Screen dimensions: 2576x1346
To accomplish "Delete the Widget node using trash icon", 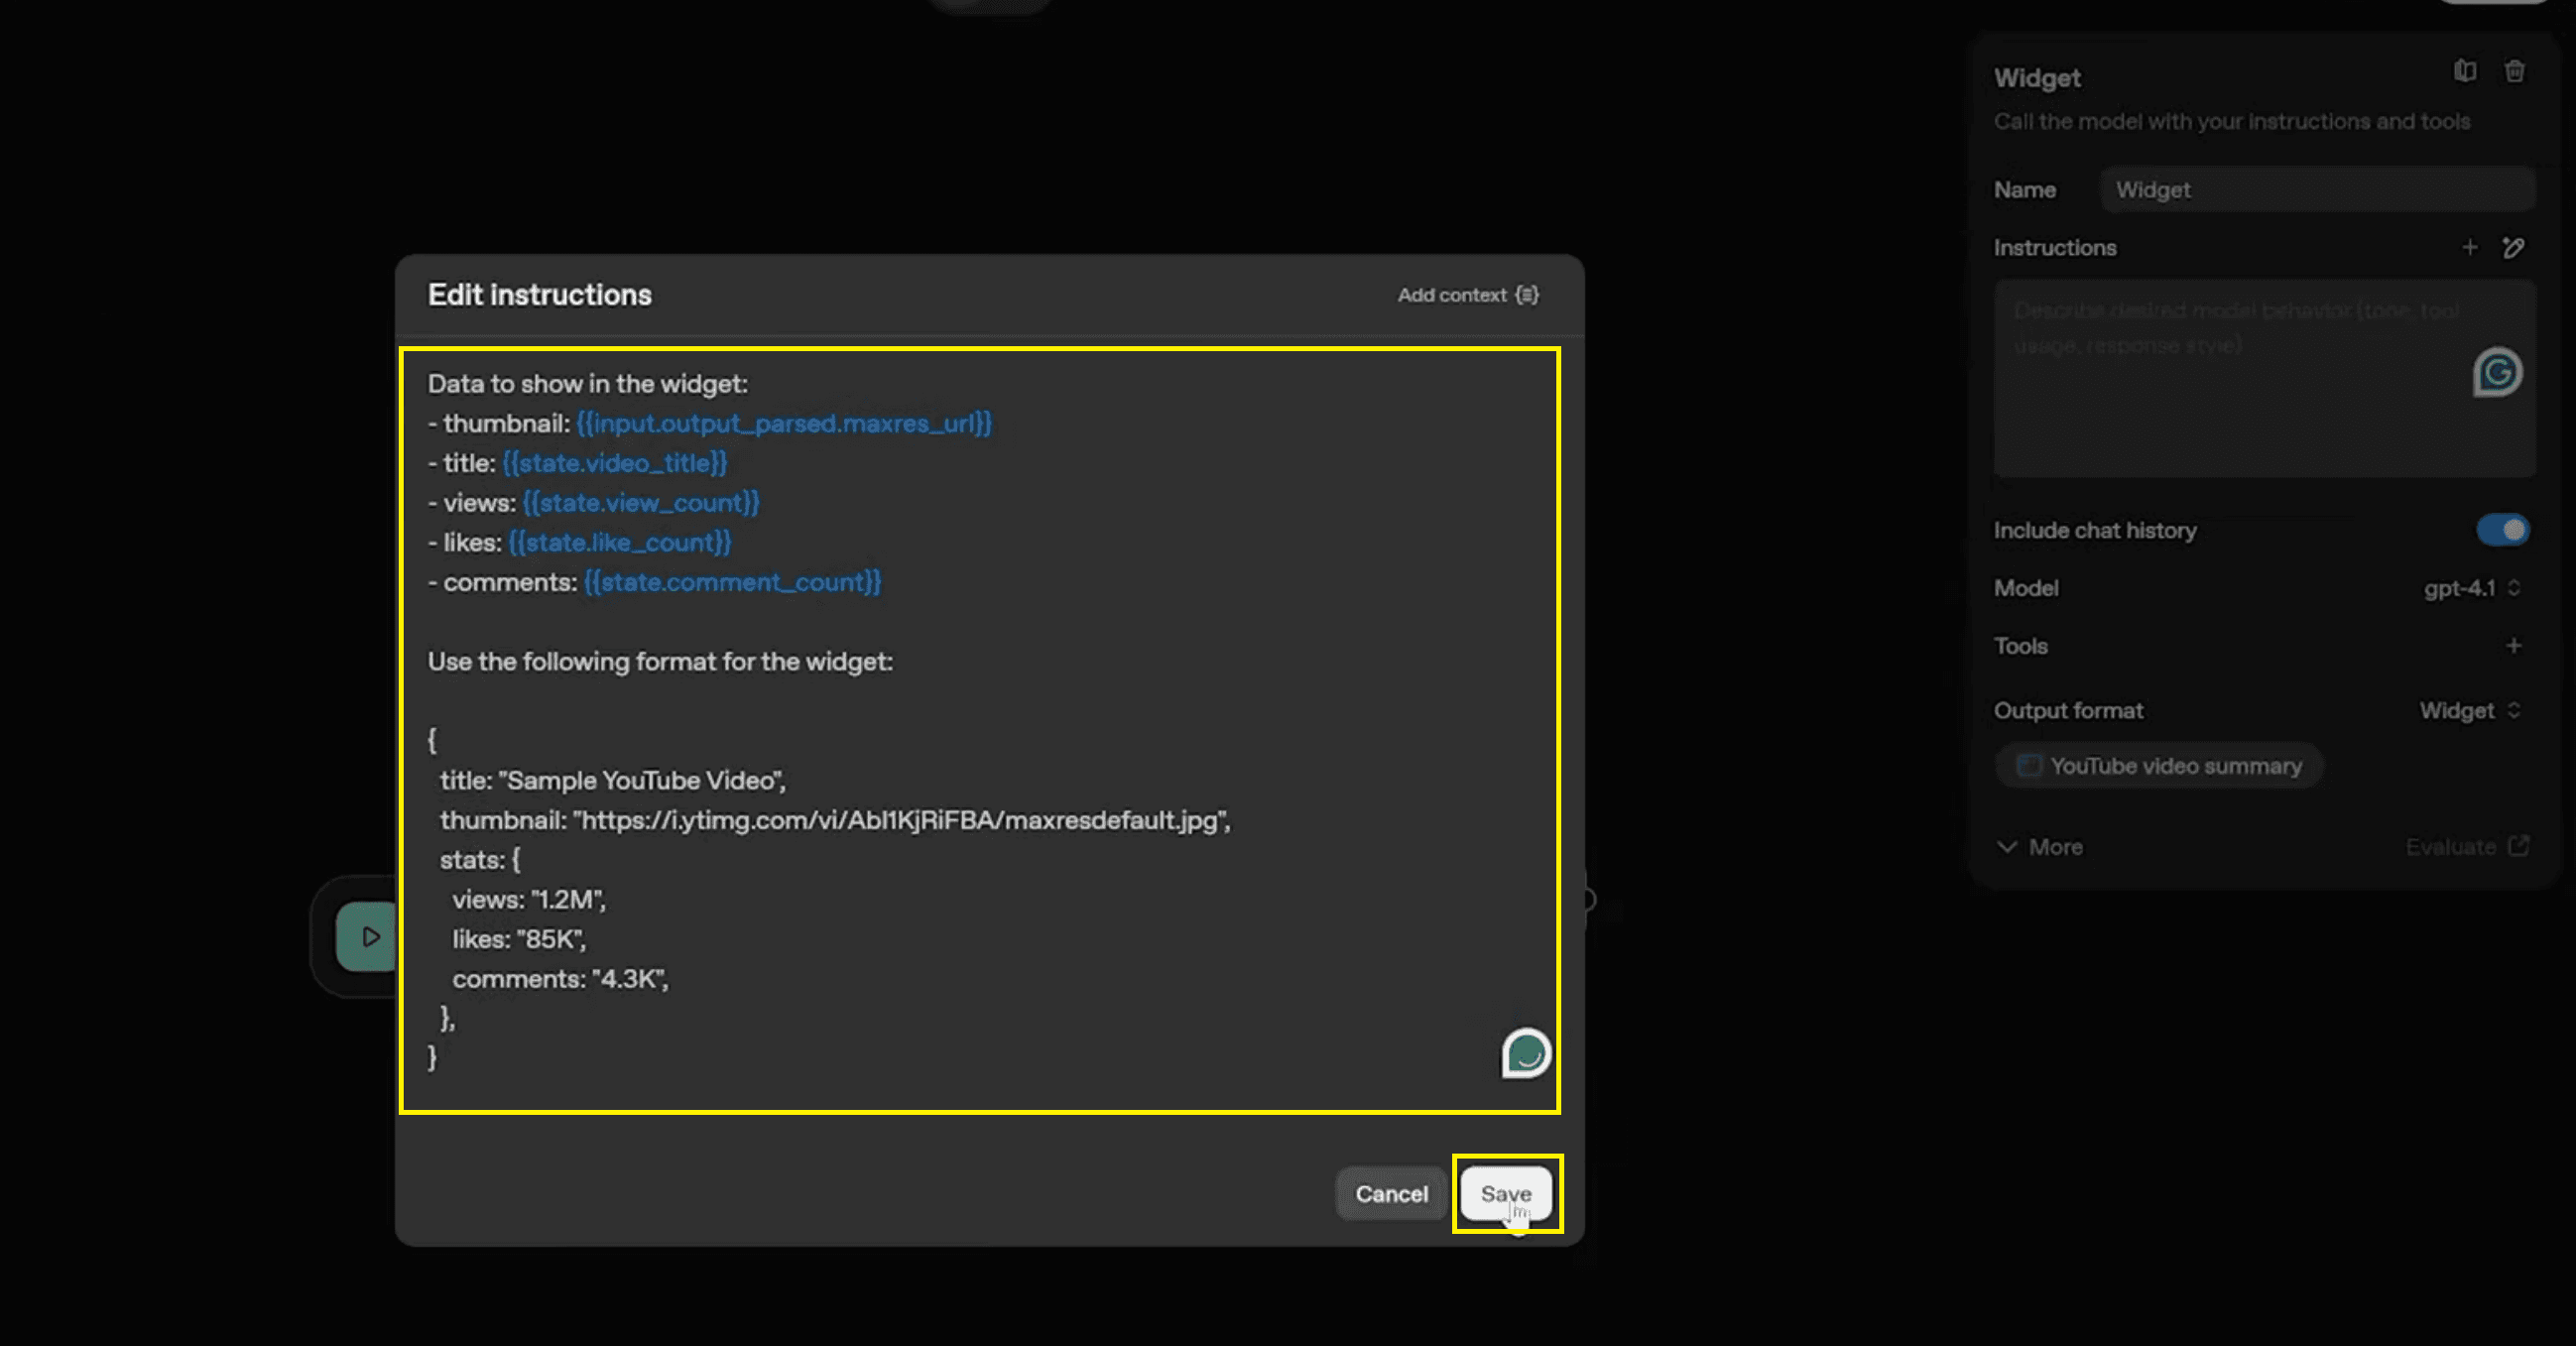I will (x=2516, y=71).
